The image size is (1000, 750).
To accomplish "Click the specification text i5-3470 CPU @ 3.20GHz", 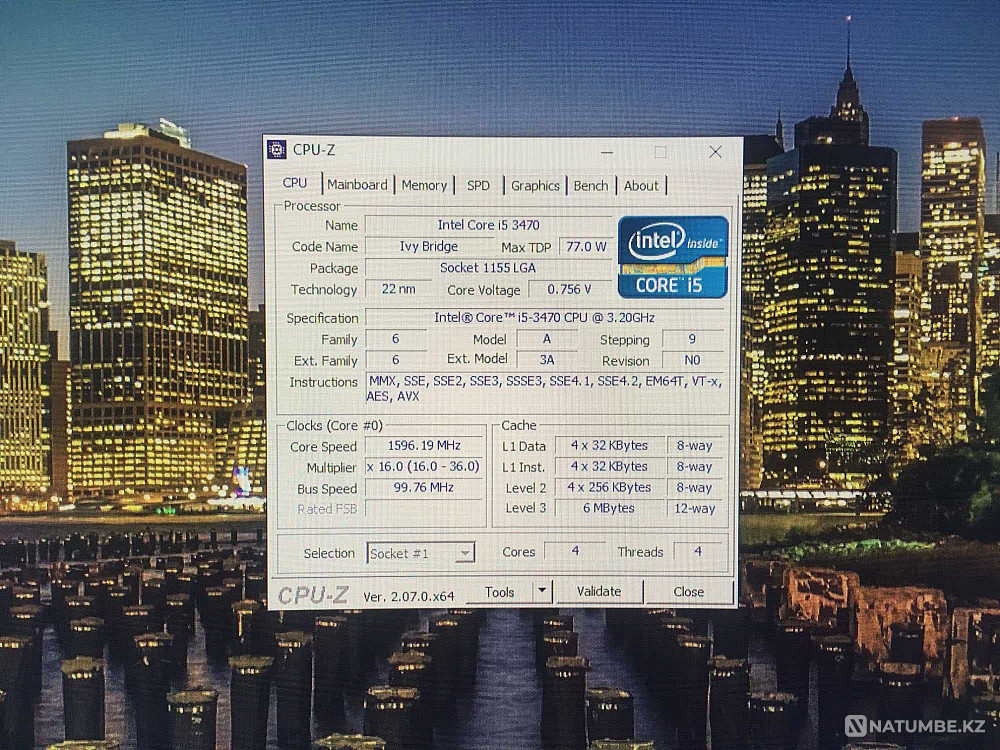I will pyautogui.click(x=545, y=318).
